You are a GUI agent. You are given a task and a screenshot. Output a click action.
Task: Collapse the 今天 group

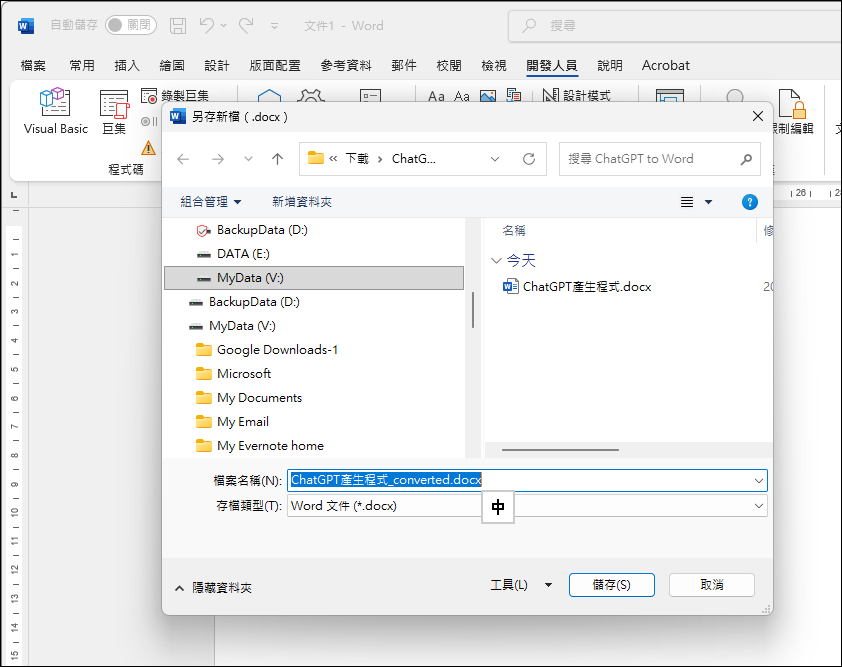[496, 261]
